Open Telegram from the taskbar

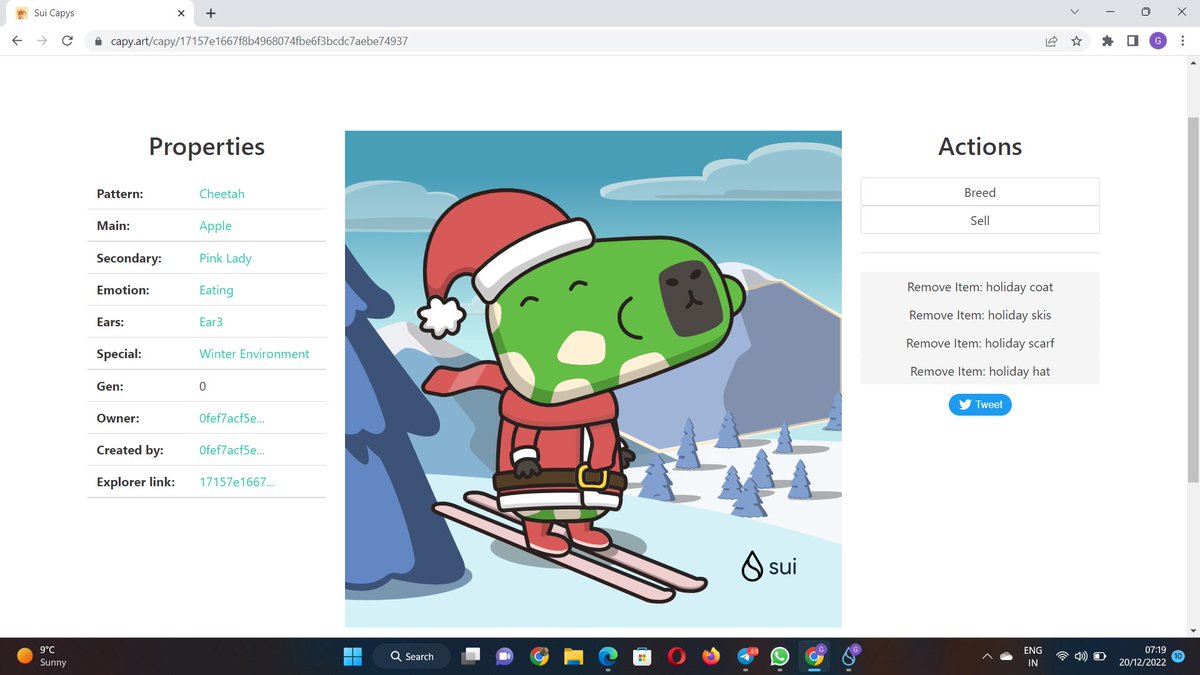746,656
